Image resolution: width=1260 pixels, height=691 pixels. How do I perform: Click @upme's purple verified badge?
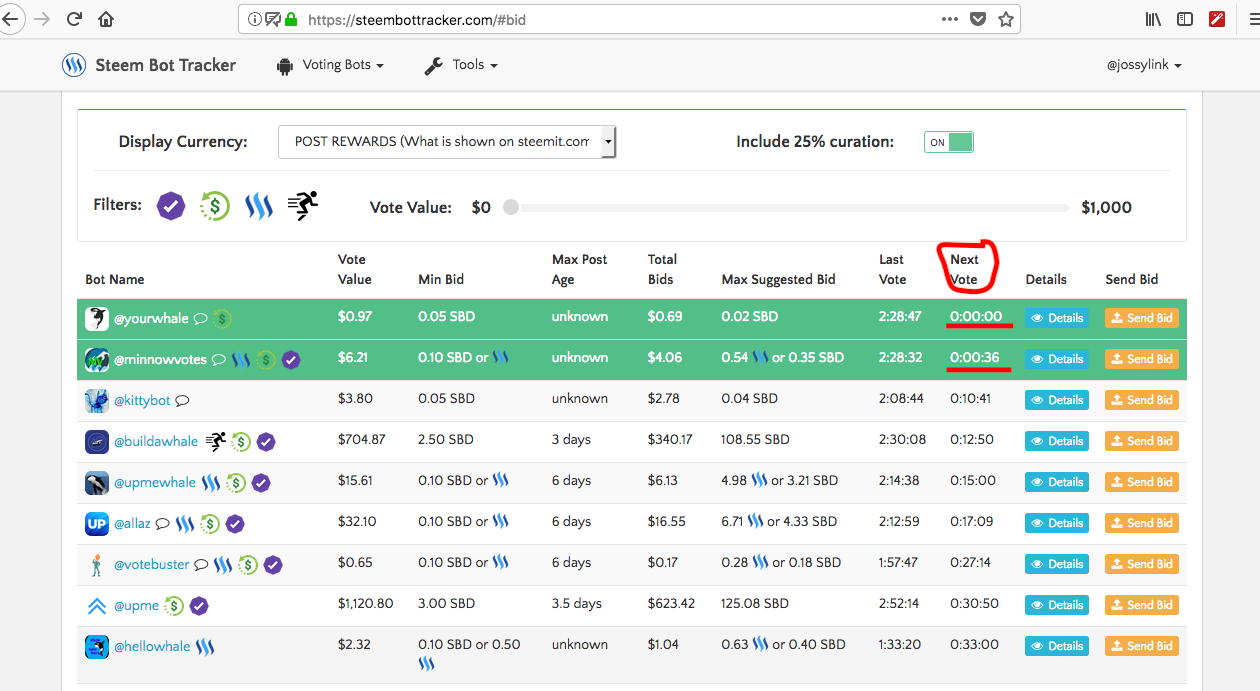[x=199, y=606]
